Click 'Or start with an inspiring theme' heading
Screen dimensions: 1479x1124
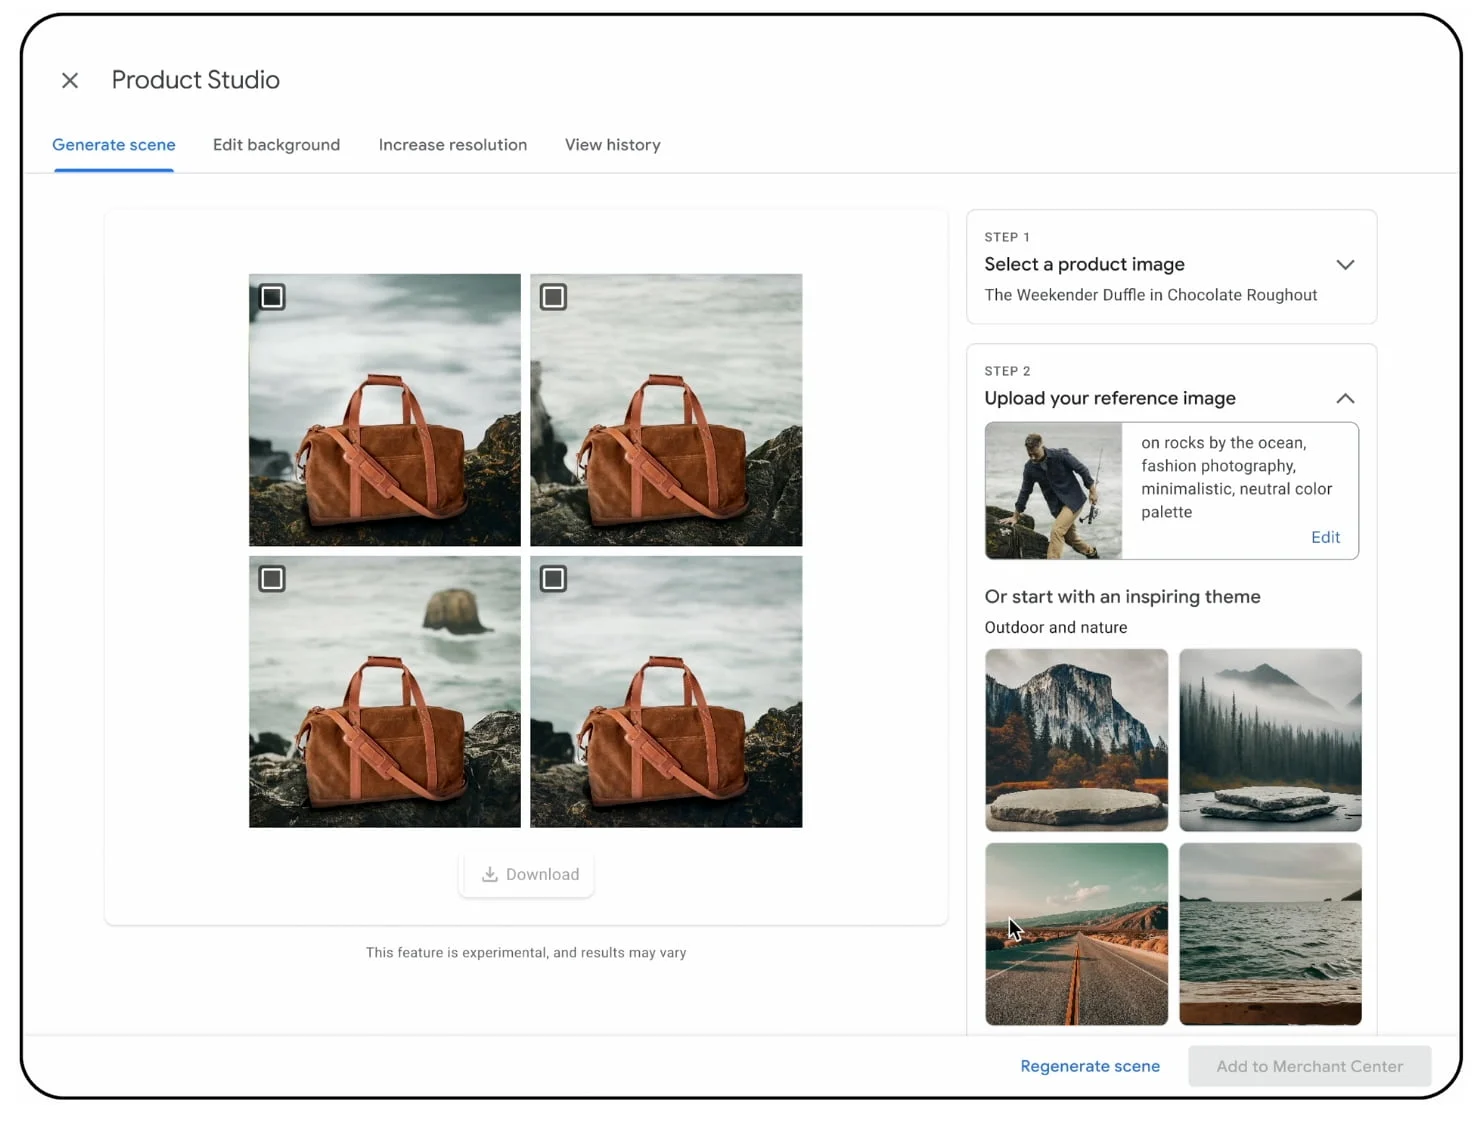(1122, 597)
